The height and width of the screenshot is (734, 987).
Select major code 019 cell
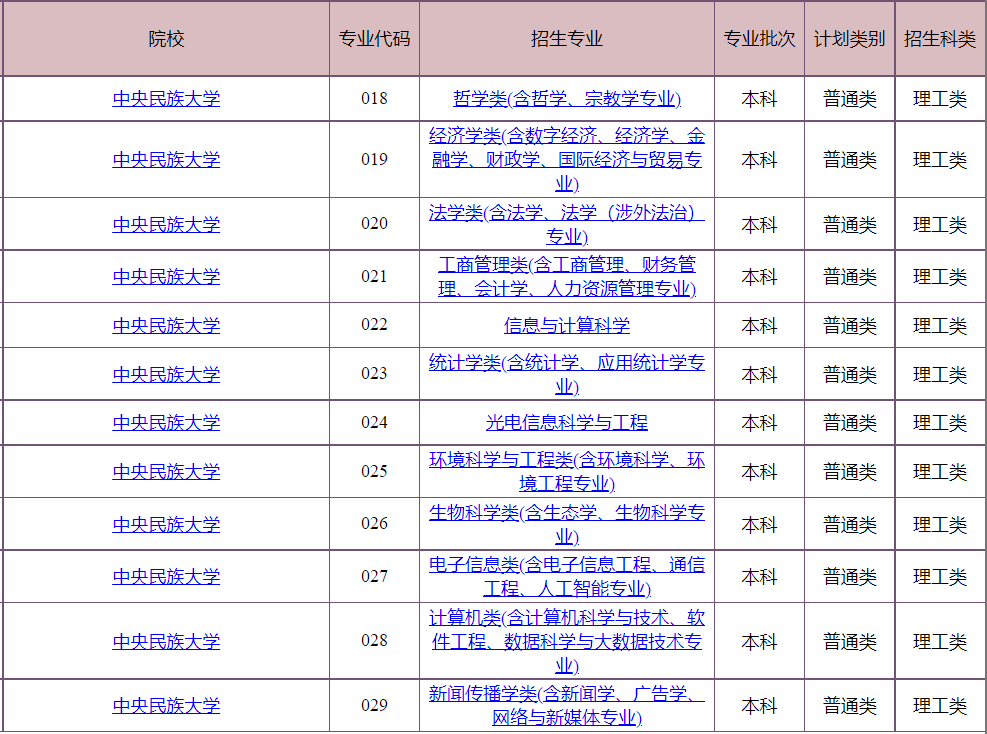pos(375,160)
